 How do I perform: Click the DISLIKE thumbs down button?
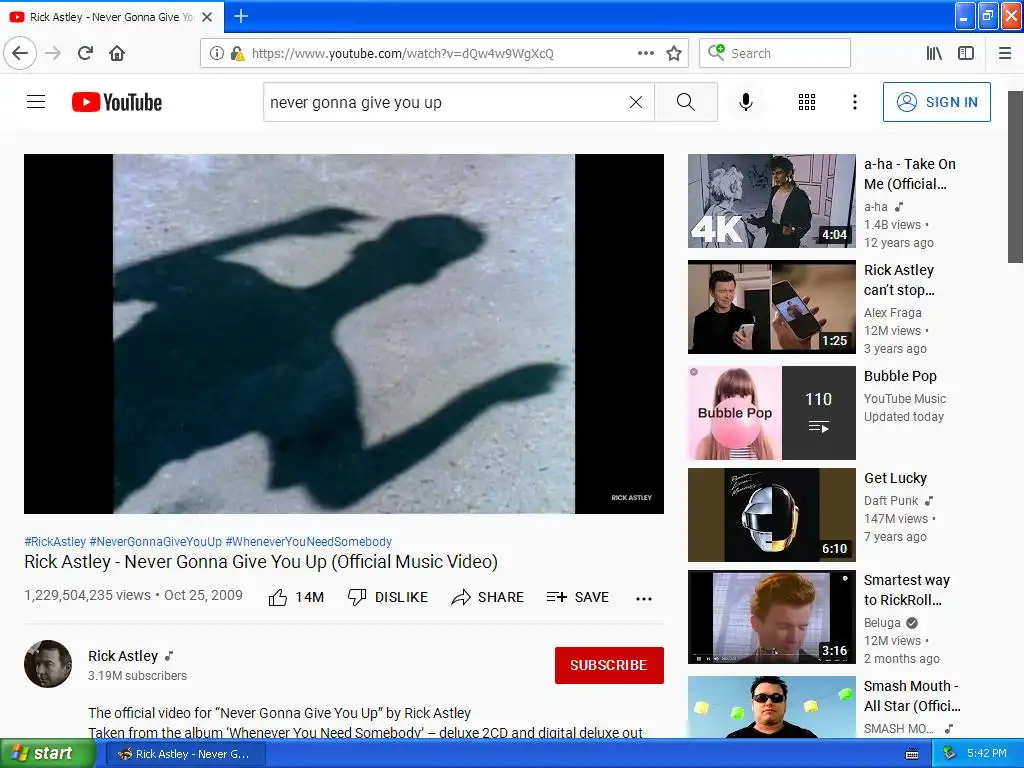click(x=388, y=598)
